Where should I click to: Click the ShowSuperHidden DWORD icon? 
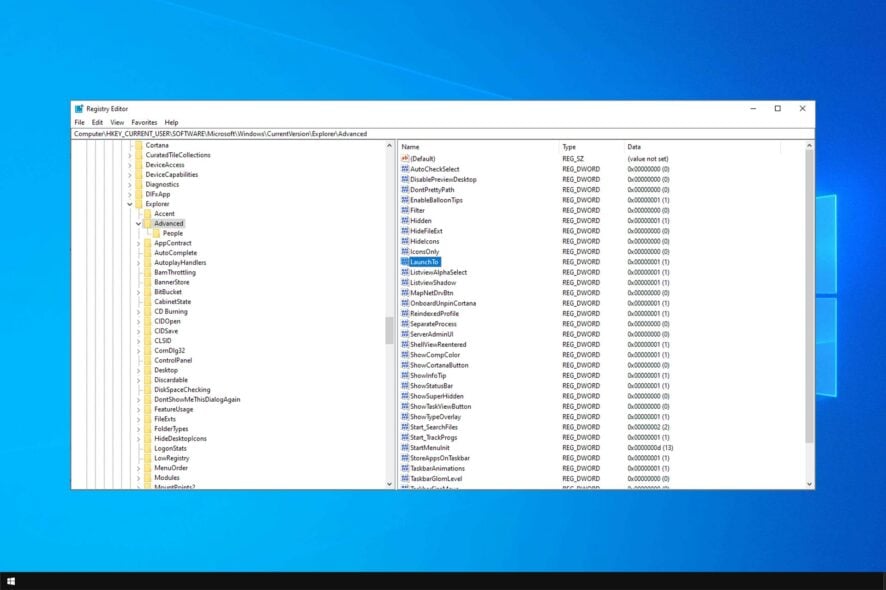tap(405, 396)
